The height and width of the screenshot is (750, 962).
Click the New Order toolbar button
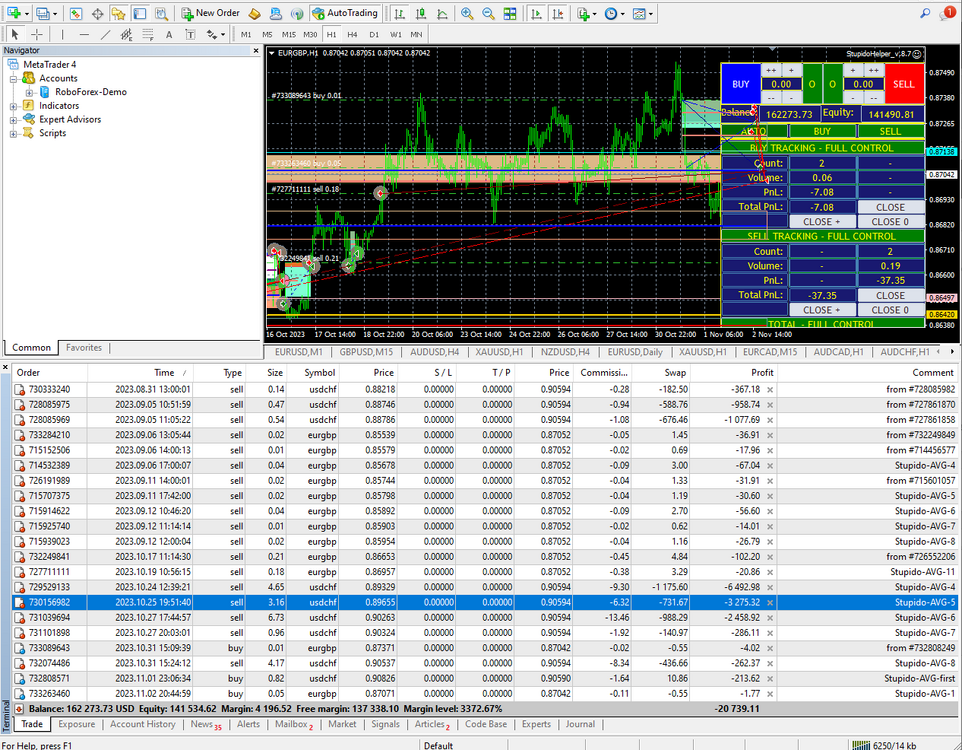point(210,13)
